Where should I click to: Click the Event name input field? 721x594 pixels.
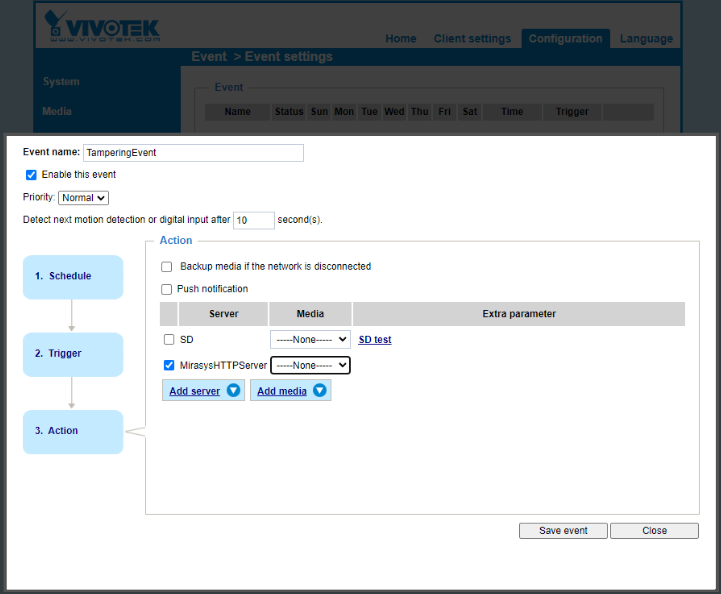(x=193, y=153)
